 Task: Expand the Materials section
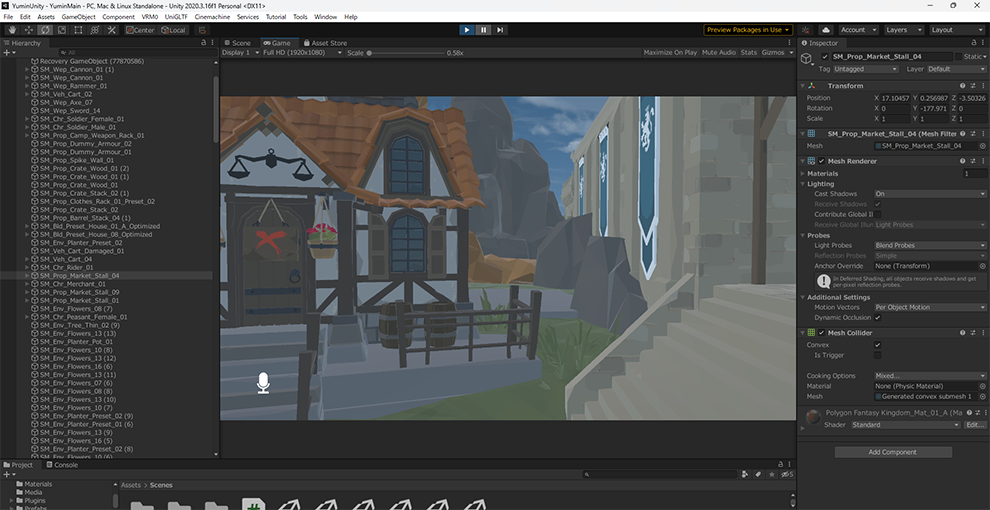(802, 173)
